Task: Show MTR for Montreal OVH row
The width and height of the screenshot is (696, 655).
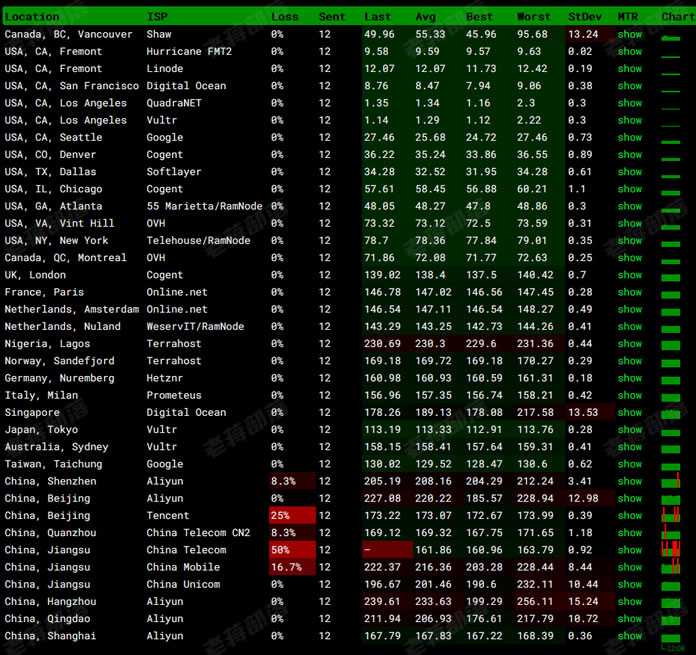Action: tap(629, 258)
